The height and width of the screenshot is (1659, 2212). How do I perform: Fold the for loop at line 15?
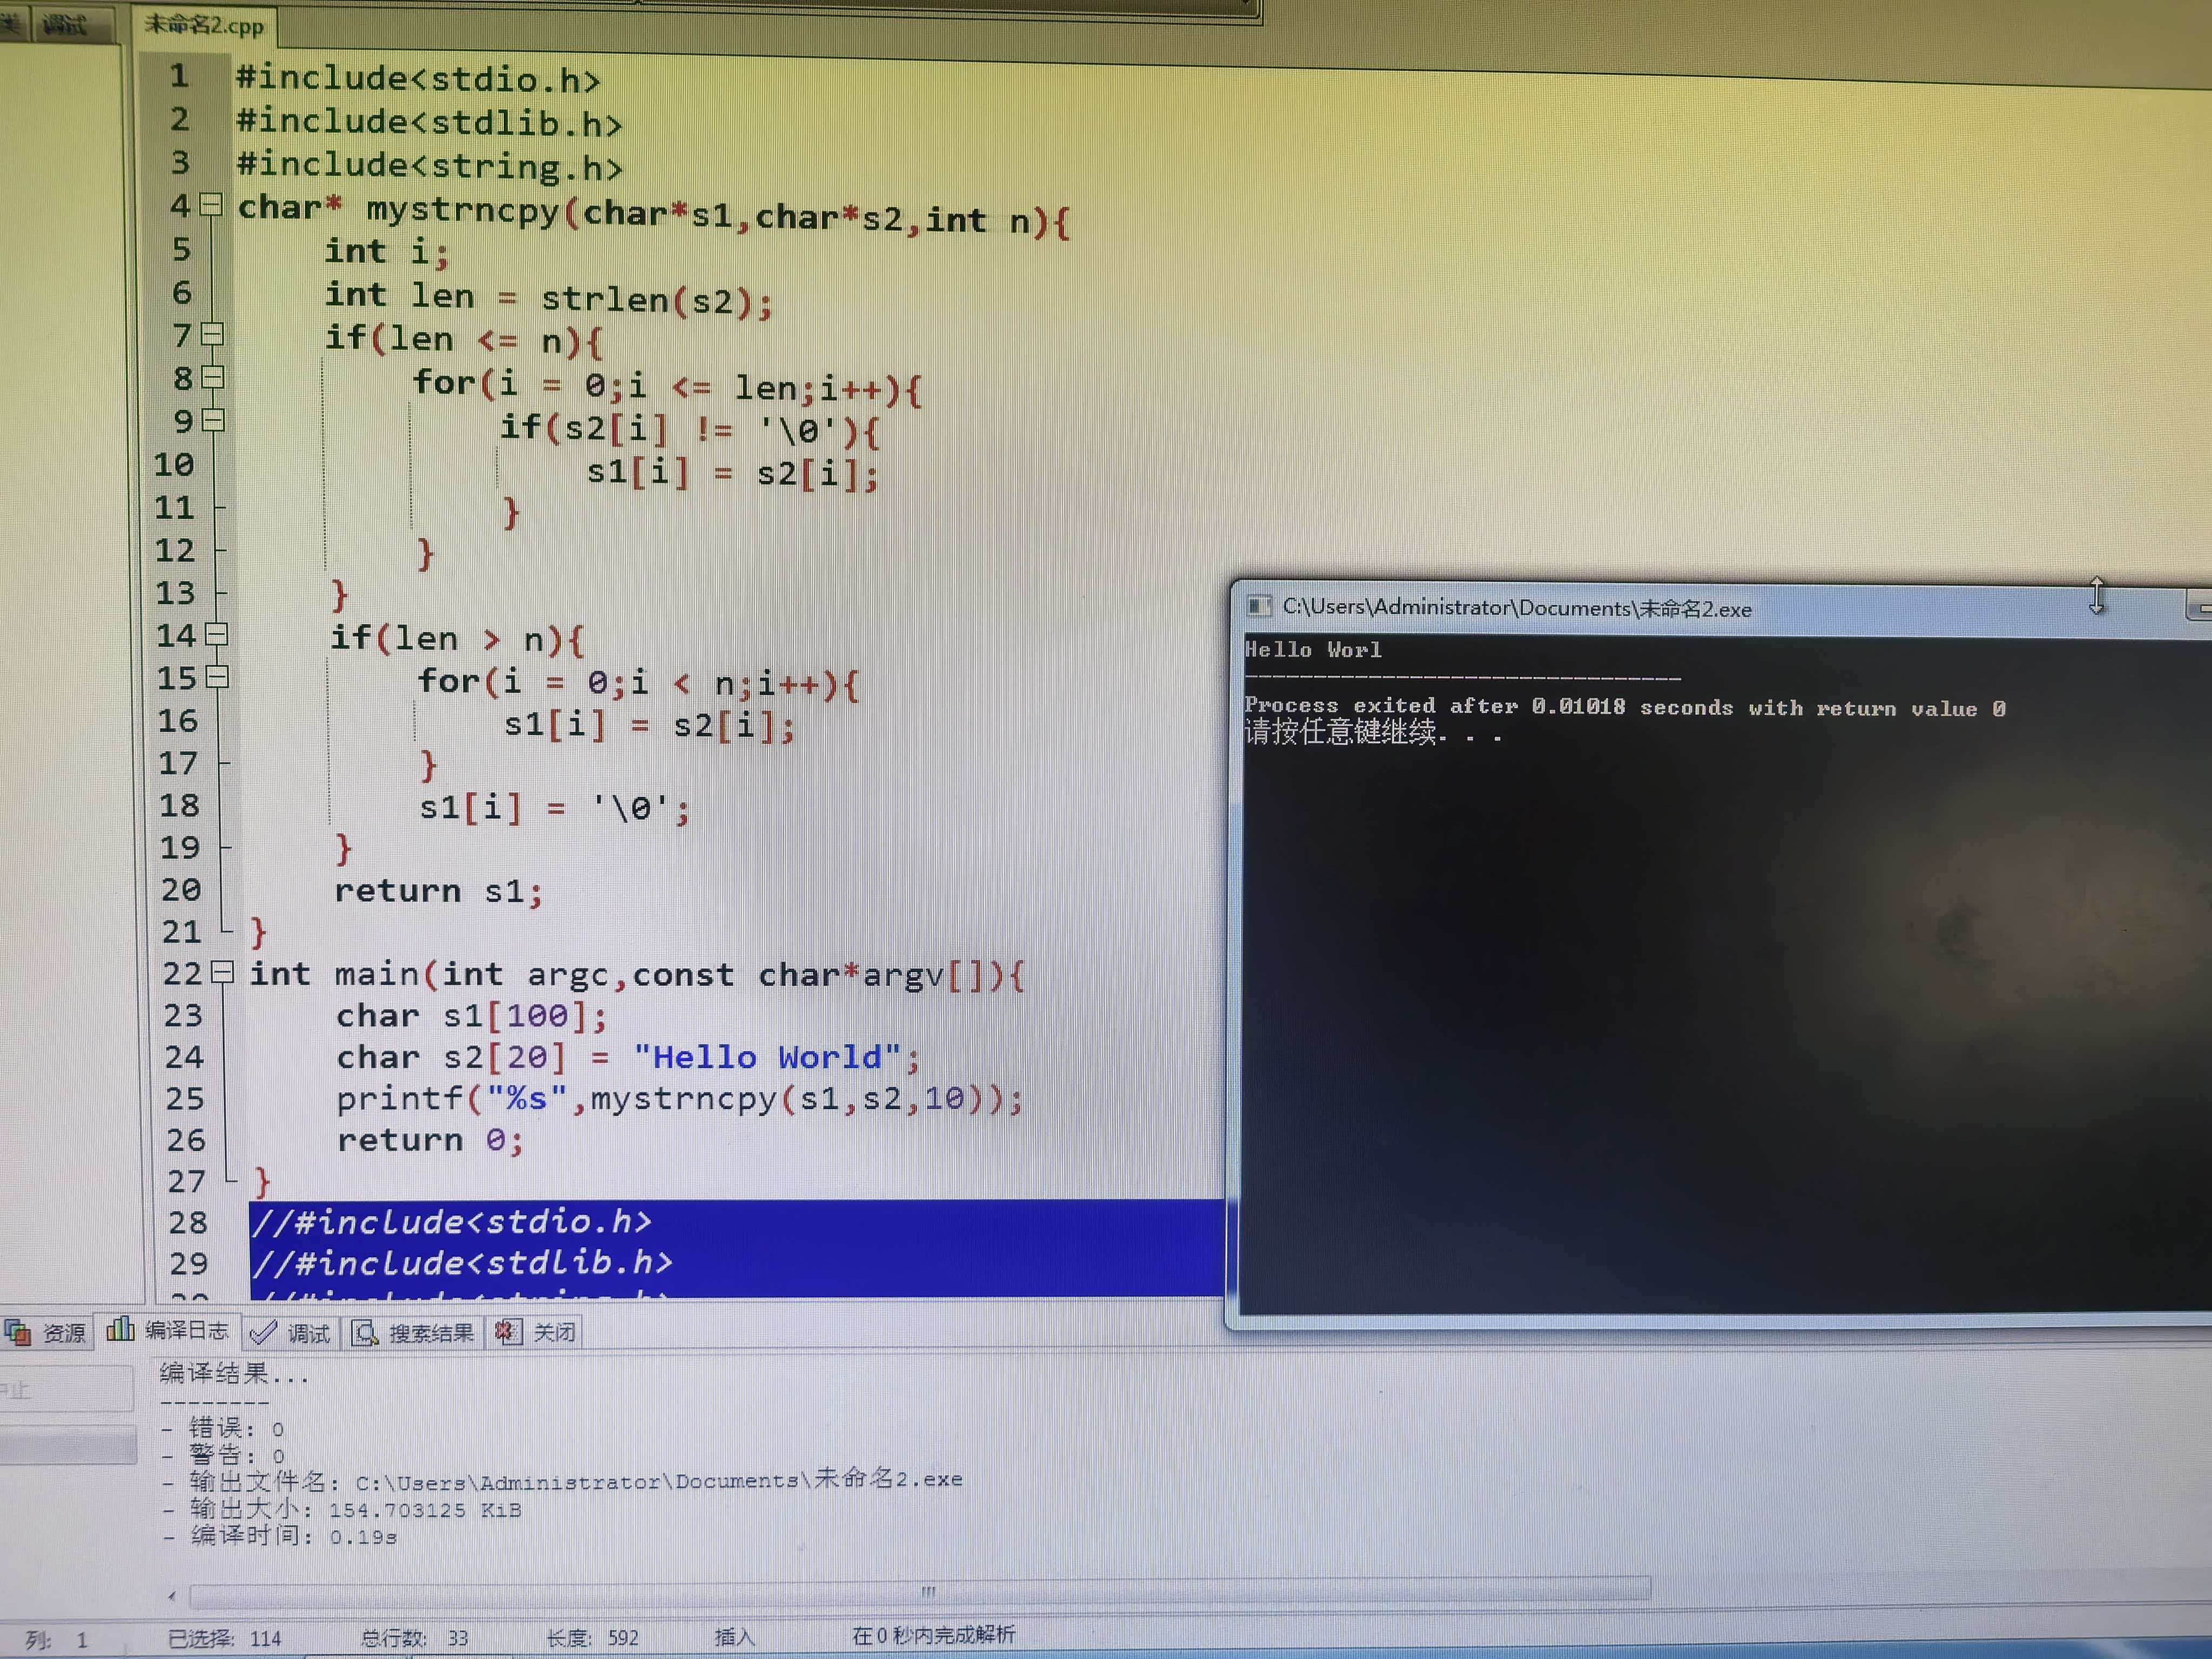click(x=218, y=678)
